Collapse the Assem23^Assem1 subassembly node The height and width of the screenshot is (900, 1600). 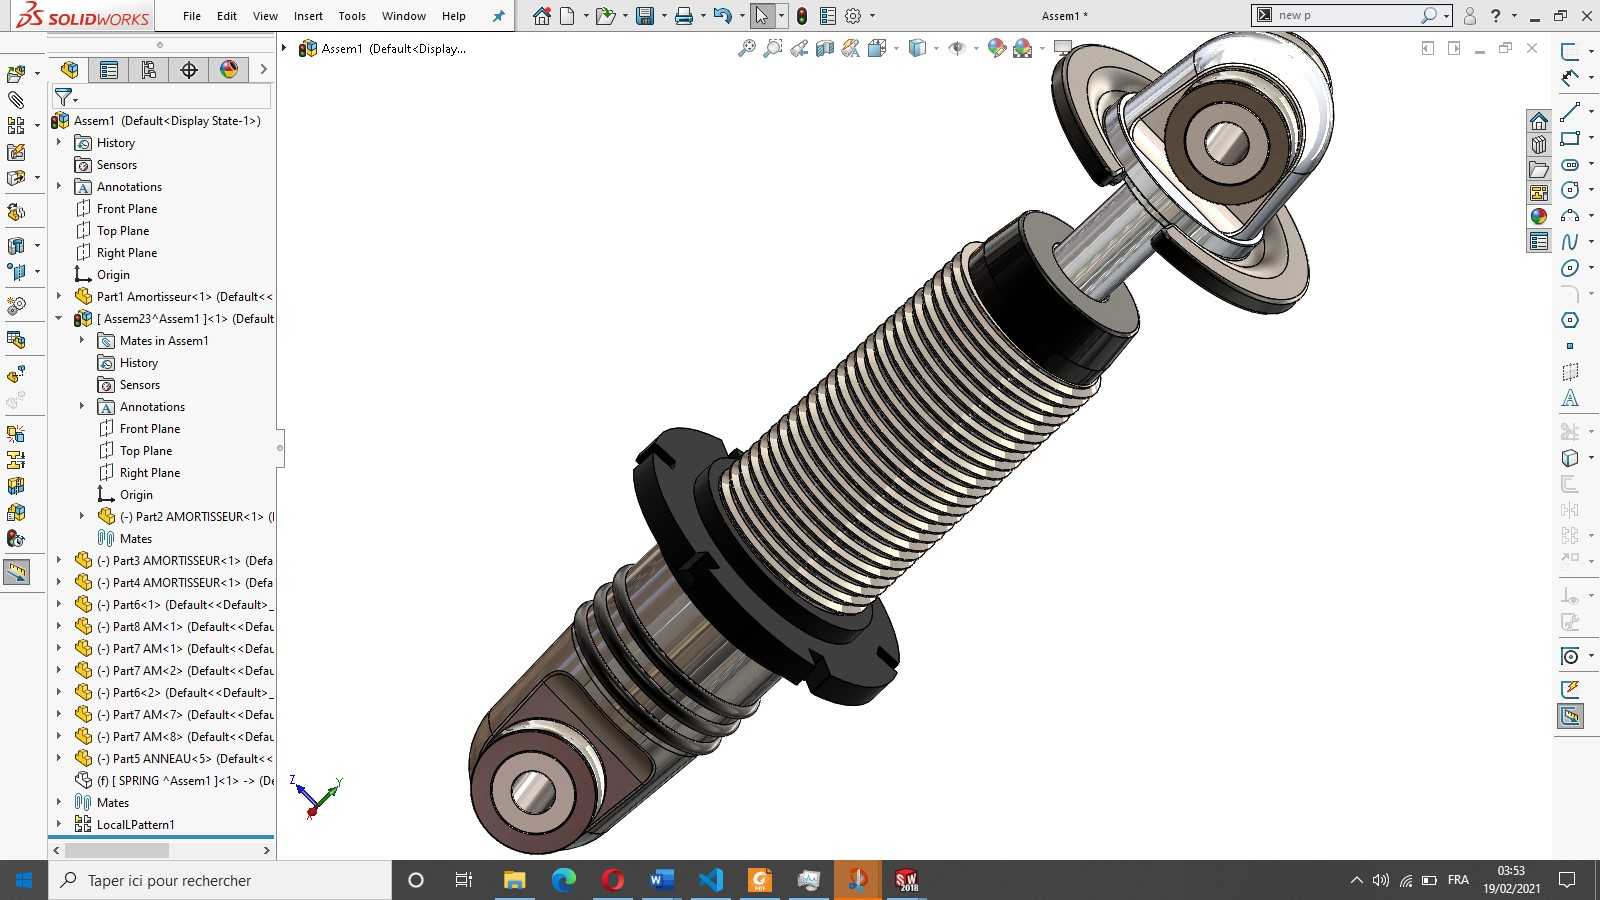59,318
